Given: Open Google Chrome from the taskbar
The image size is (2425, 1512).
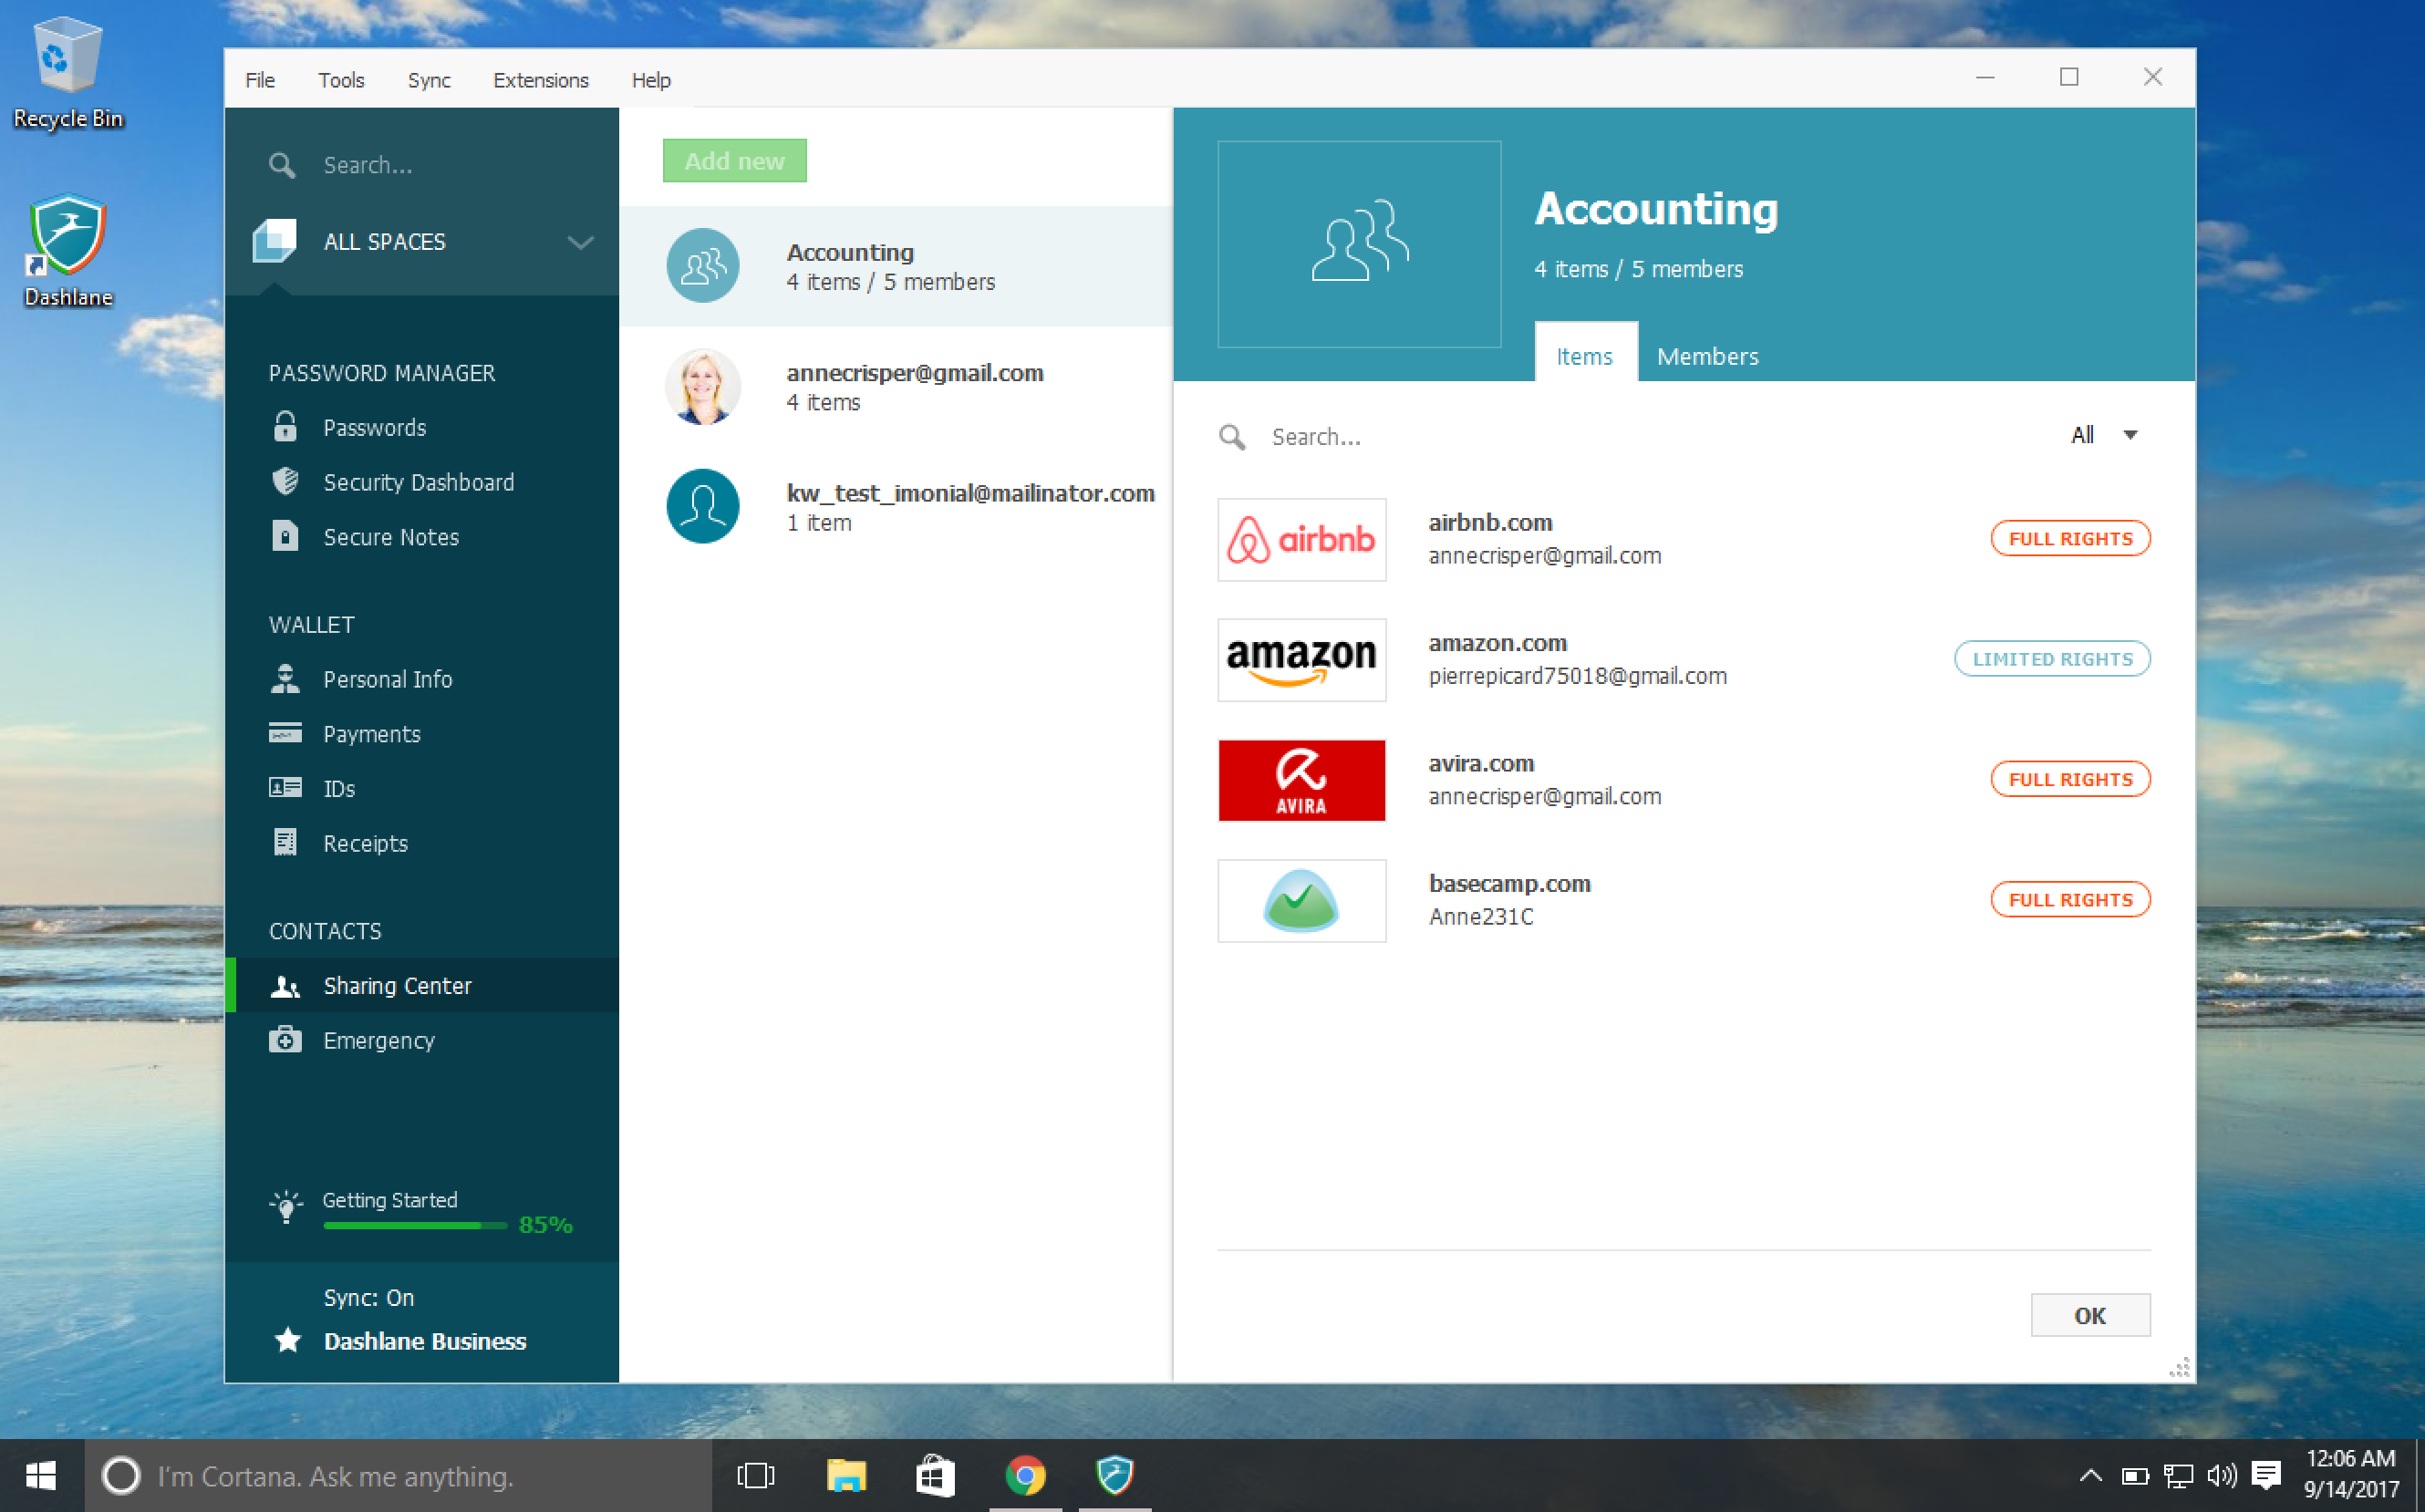Looking at the screenshot, I should coord(1024,1476).
